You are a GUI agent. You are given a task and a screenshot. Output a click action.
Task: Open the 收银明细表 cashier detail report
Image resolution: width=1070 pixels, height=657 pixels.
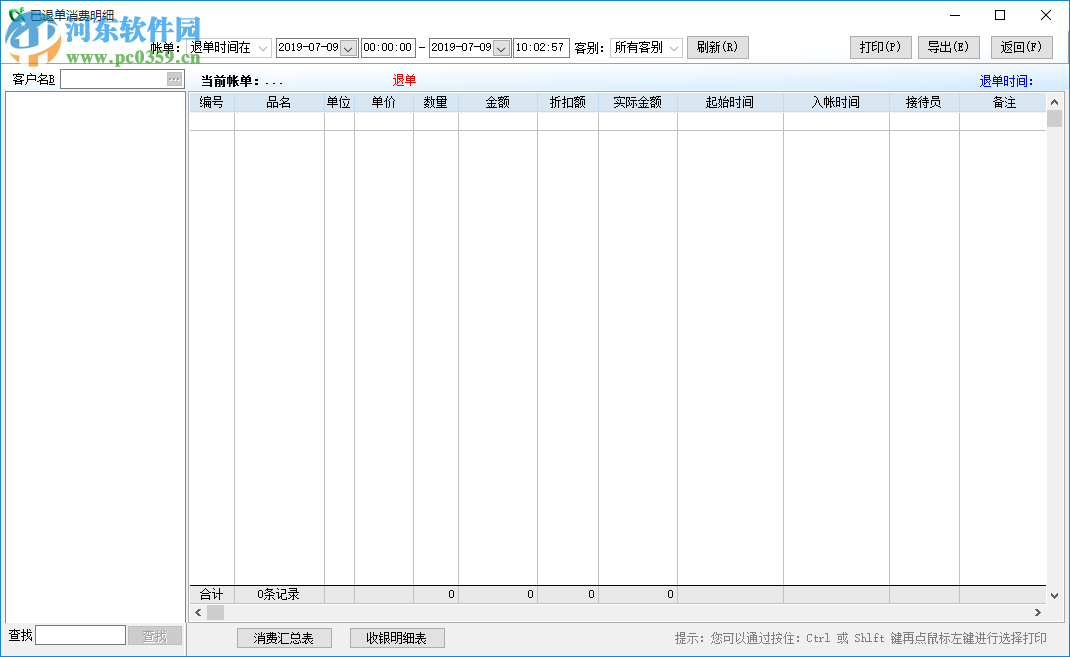pyautogui.click(x=397, y=638)
